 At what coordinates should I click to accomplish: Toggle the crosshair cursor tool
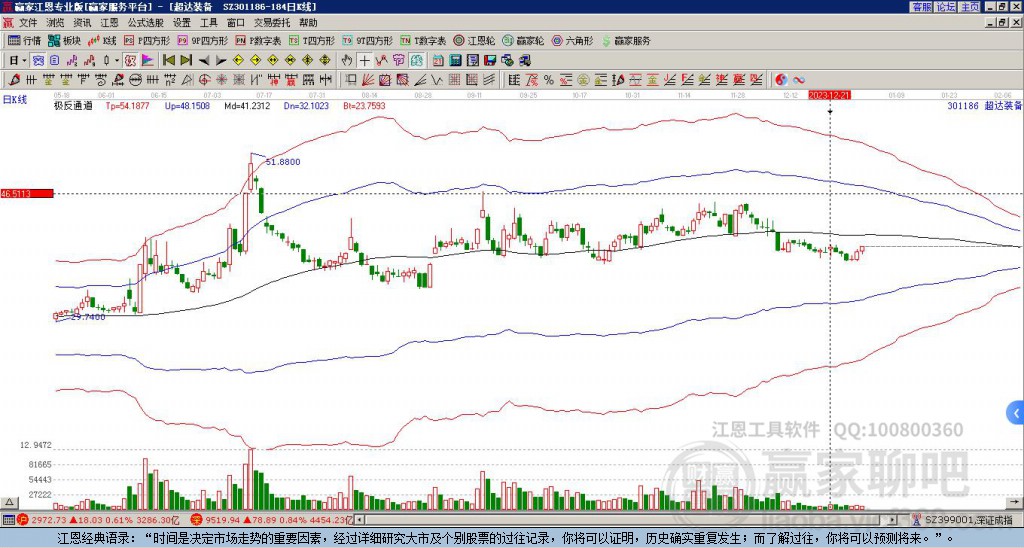tap(364, 60)
